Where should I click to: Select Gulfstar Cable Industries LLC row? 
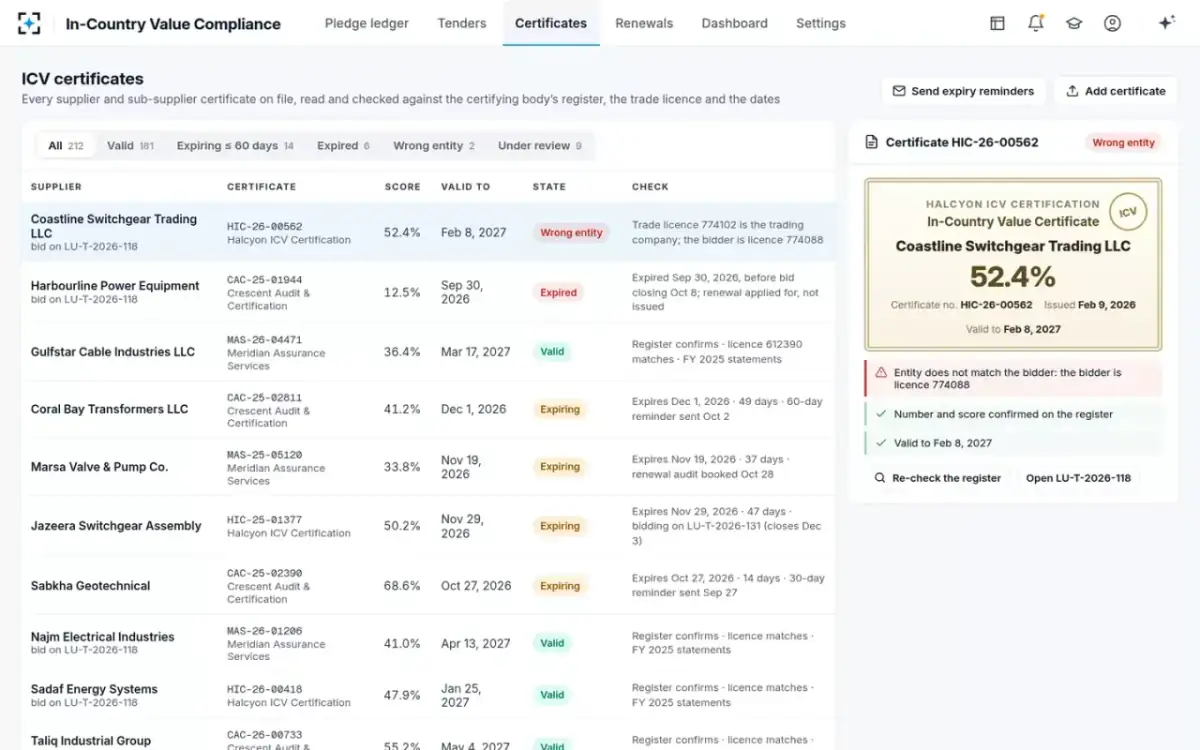pos(428,352)
